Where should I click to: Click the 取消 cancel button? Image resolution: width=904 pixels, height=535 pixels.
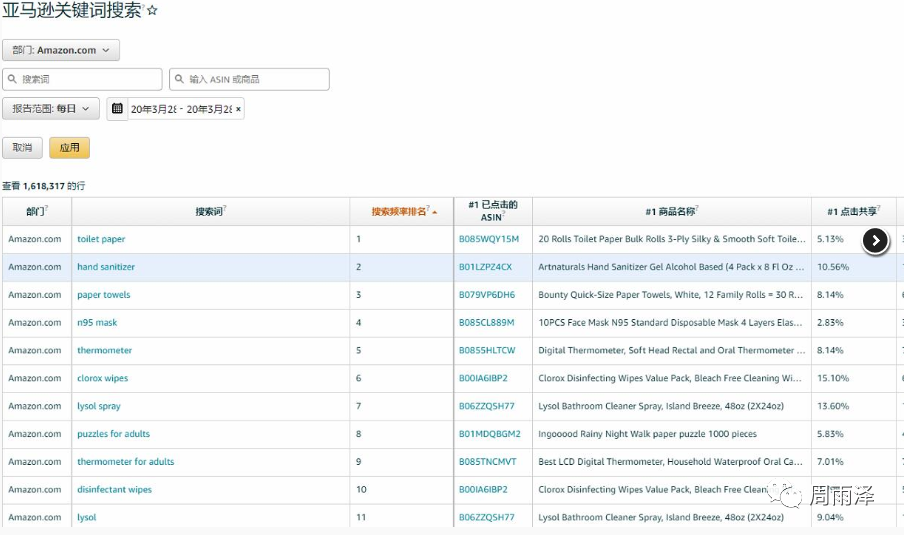point(22,147)
